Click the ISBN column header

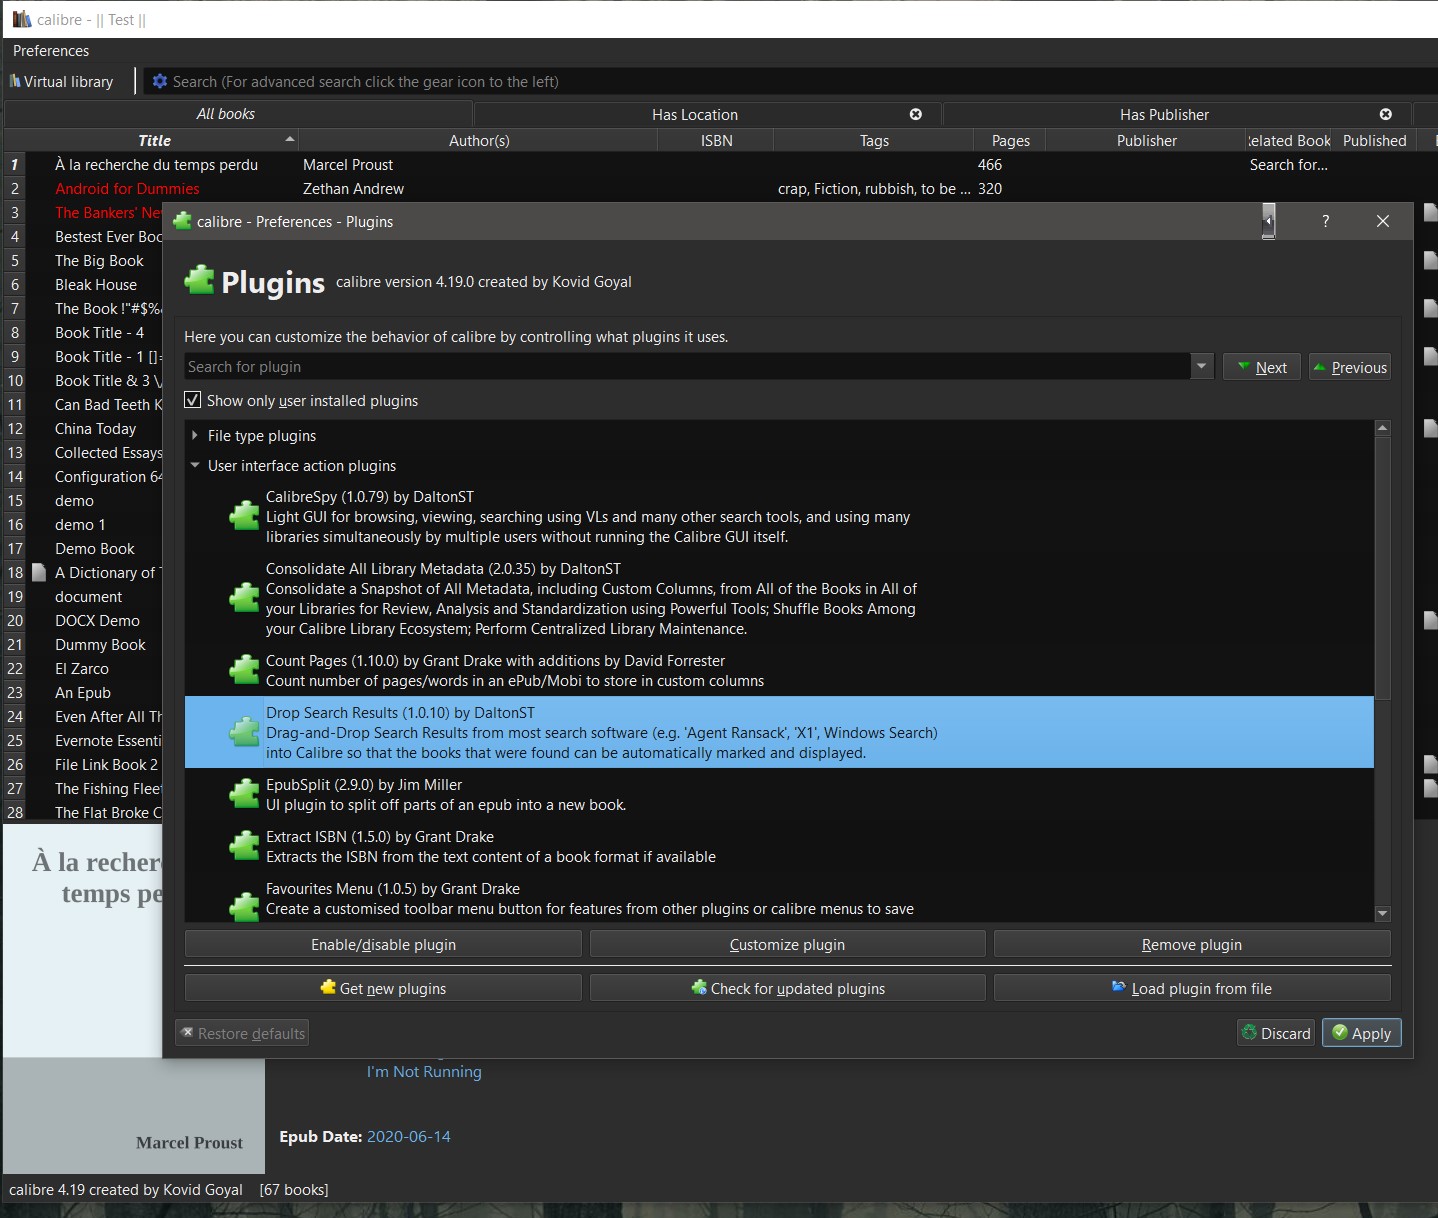[716, 140]
